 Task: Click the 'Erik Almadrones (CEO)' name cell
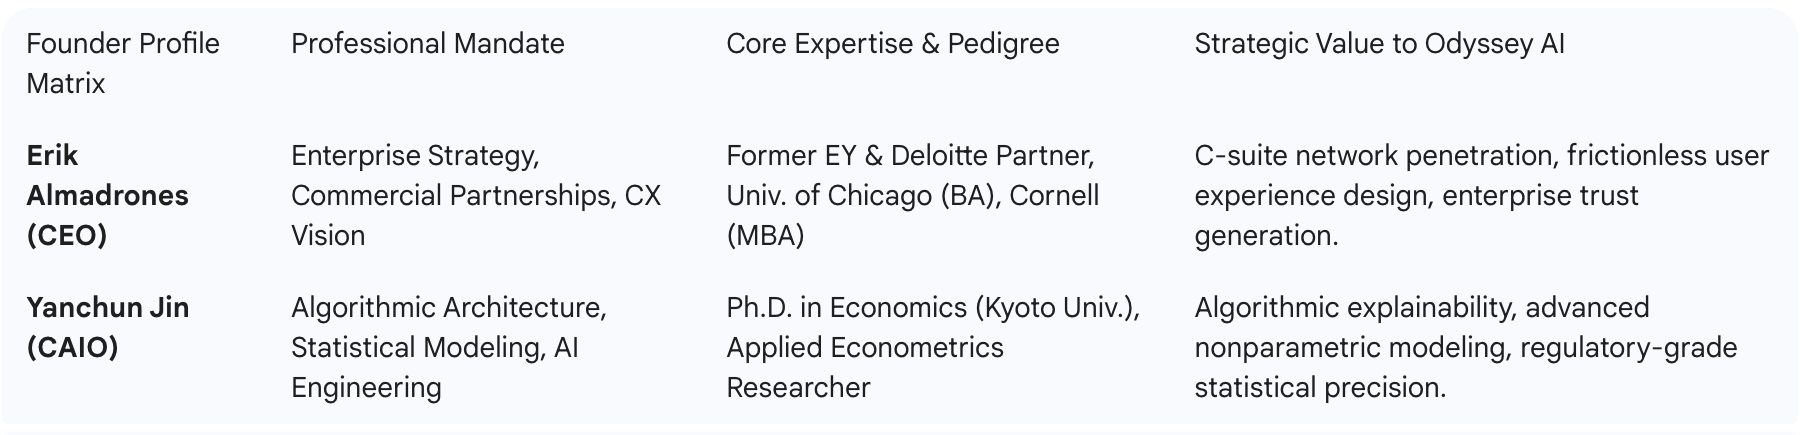[107, 195]
